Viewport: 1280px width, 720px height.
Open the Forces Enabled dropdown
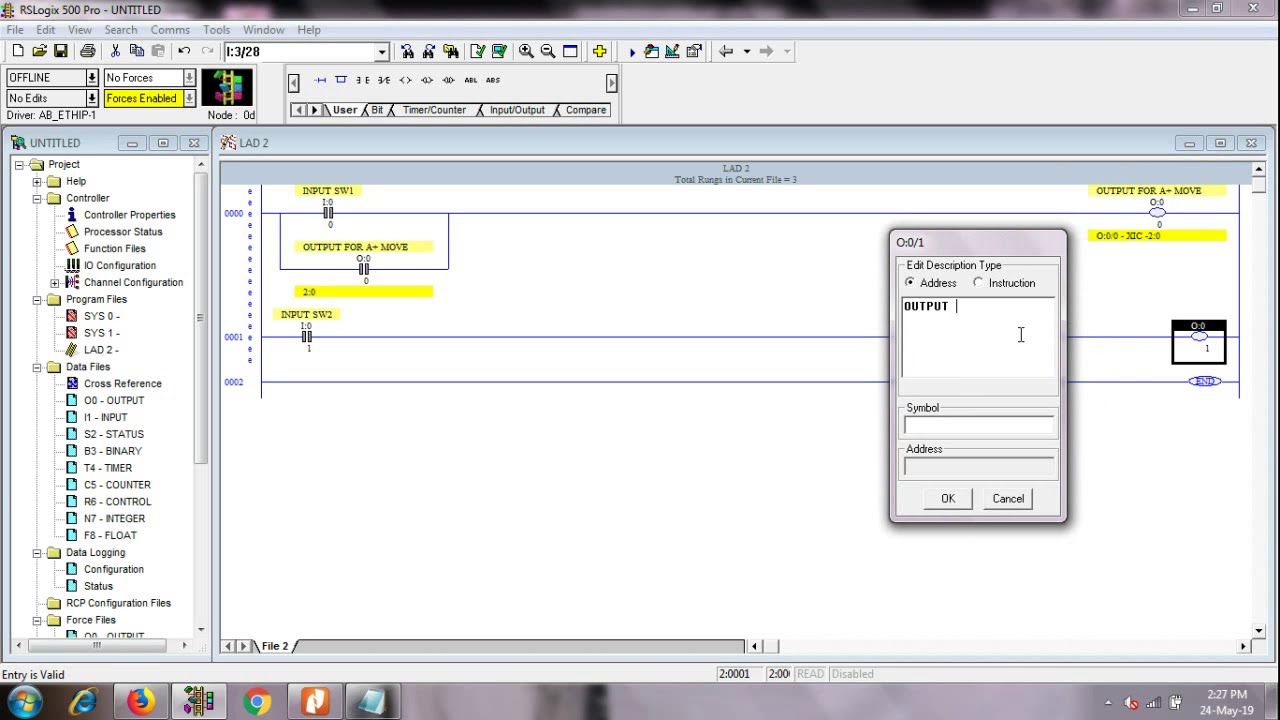(189, 98)
